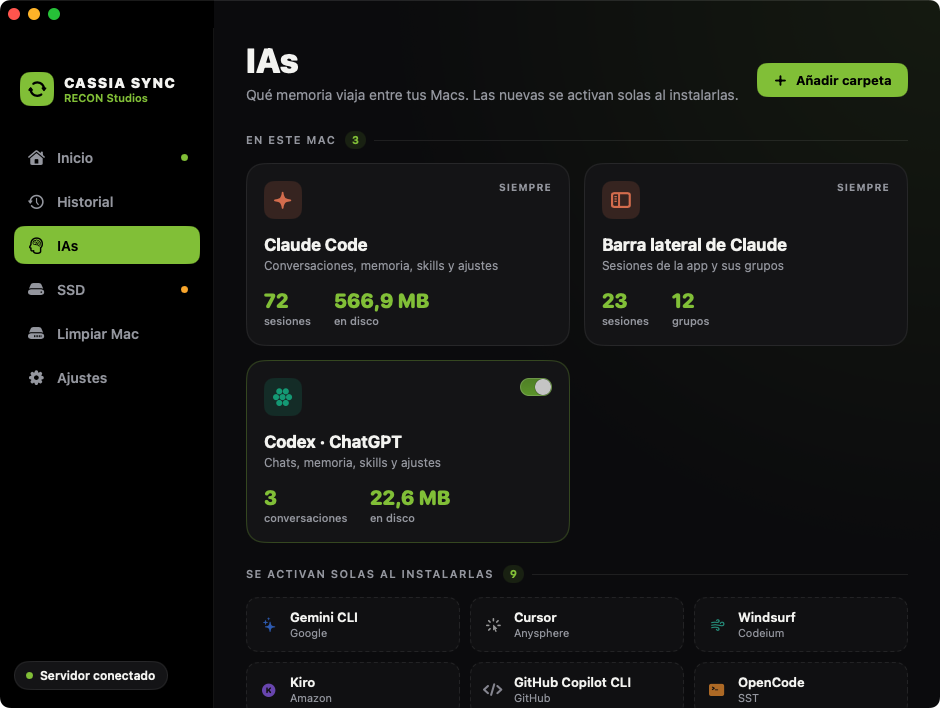This screenshot has width=940, height=708.
Task: Click the 22,6 MB en disco value
Action: click(410, 498)
